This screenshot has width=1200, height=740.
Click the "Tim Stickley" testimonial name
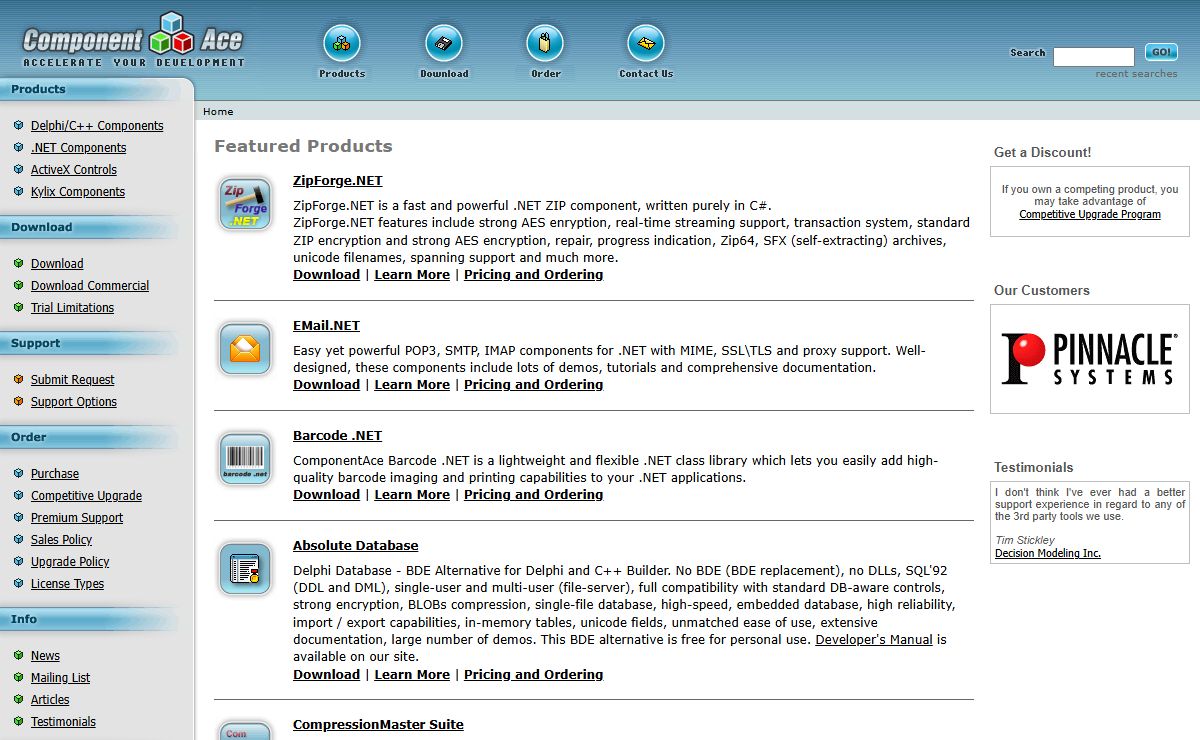[1025, 541]
